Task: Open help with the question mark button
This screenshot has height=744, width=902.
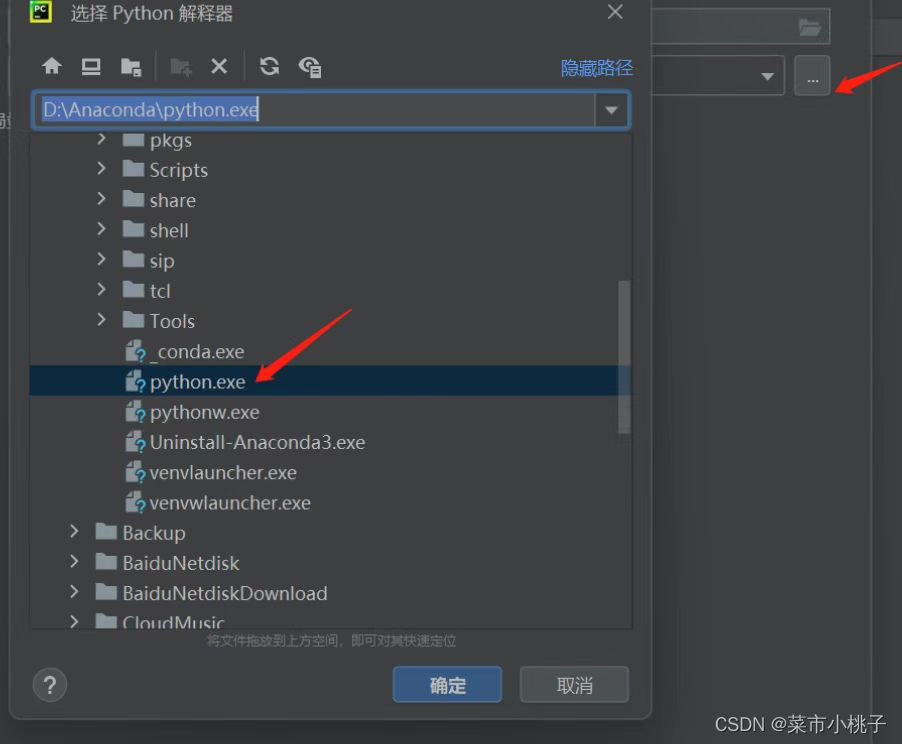Action: click(50, 685)
